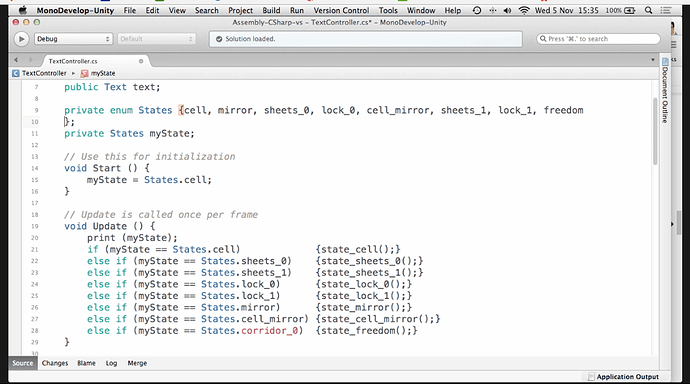This screenshot has height=384, width=690.
Task: Click the Time Machine menu bar icon
Action: point(477,10)
